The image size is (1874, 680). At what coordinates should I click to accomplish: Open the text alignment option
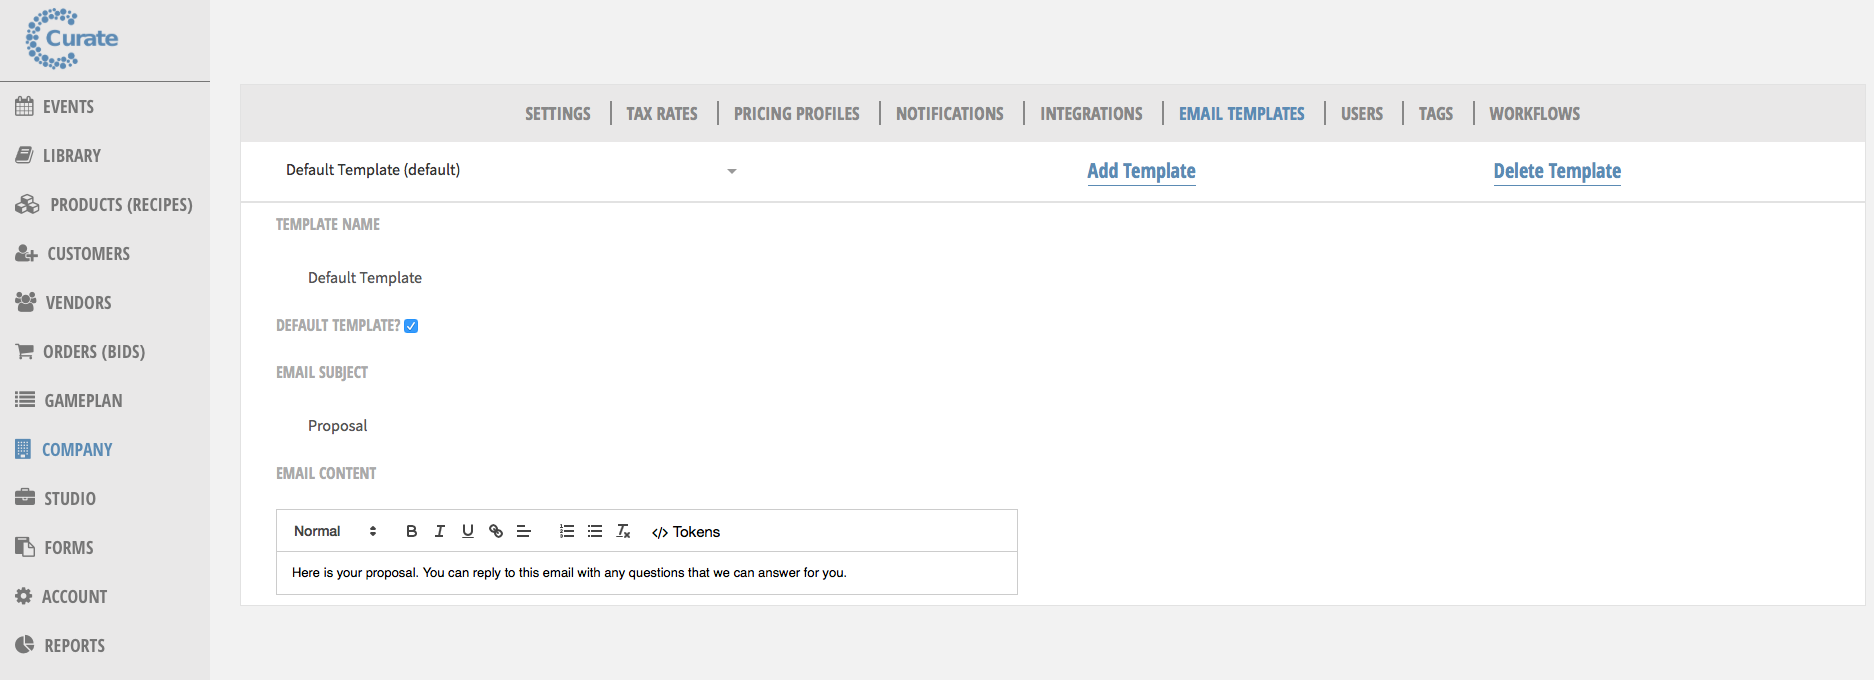[x=523, y=531]
